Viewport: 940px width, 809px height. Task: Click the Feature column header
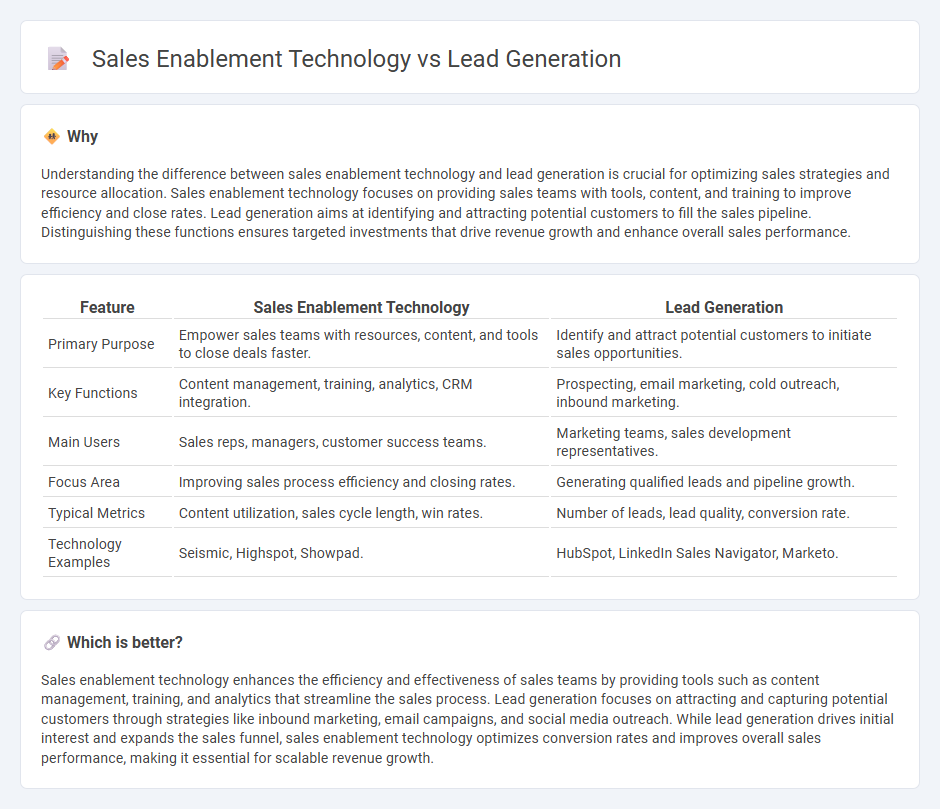tap(107, 308)
